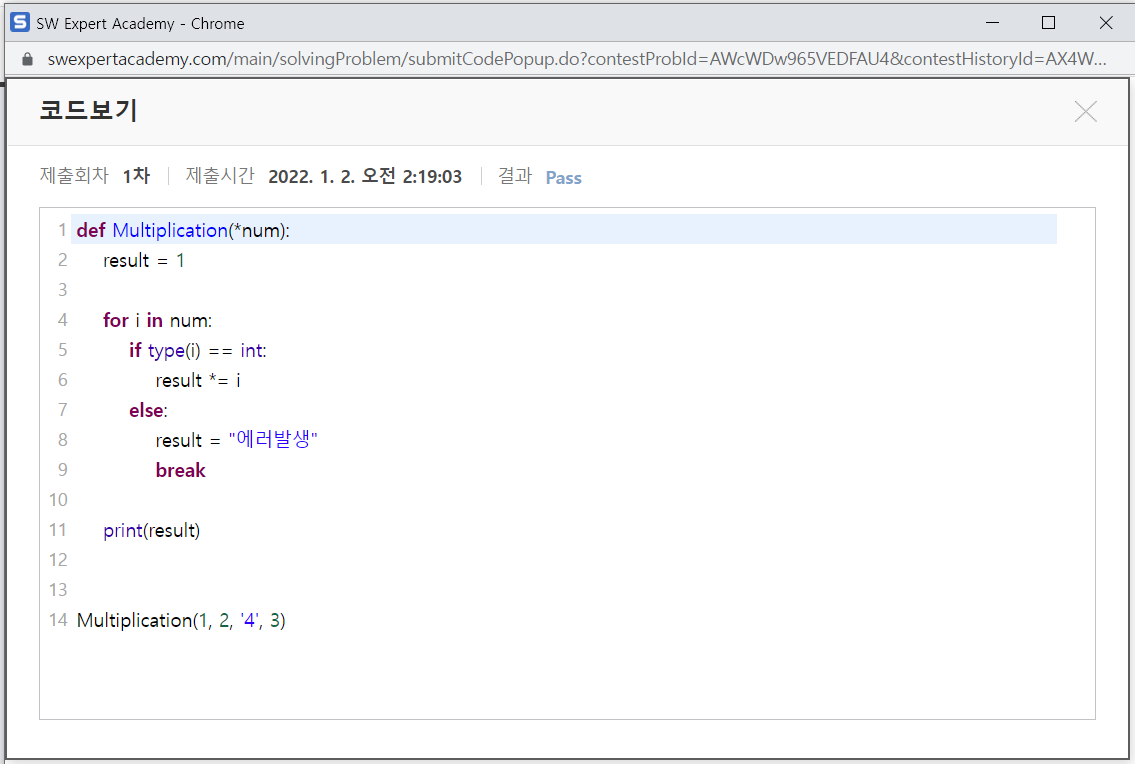1135x764 pixels.
Task: Click the lock icon in address bar
Action: click(x=28, y=59)
